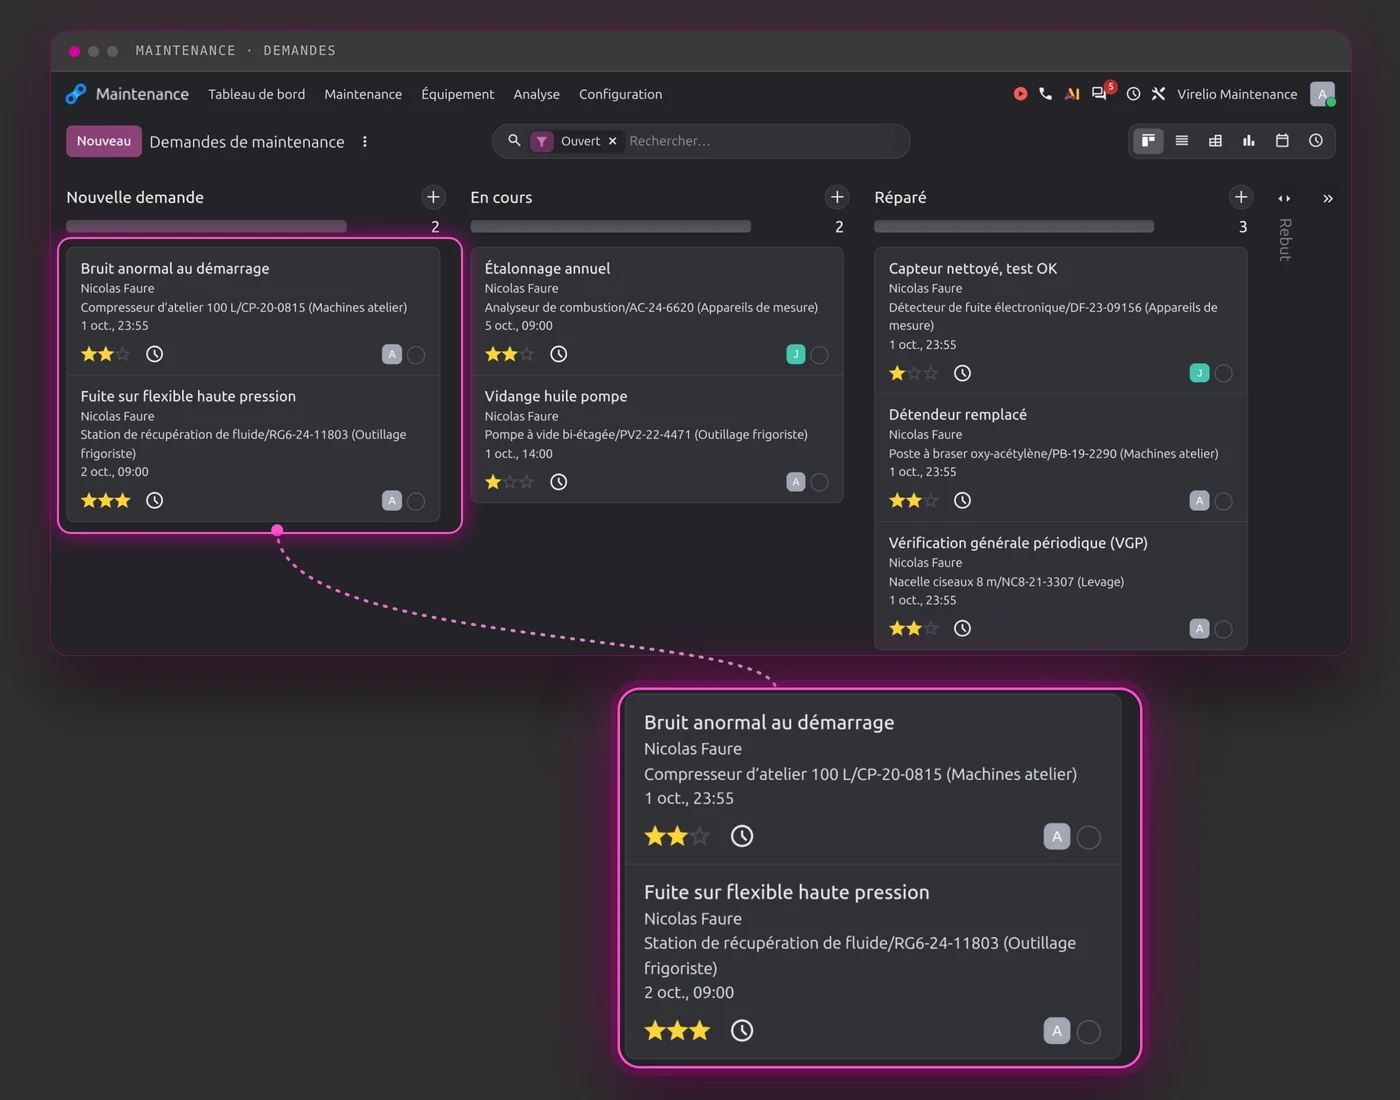This screenshot has width=1400, height=1100.
Task: Open the Analyse menu
Action: [537, 94]
